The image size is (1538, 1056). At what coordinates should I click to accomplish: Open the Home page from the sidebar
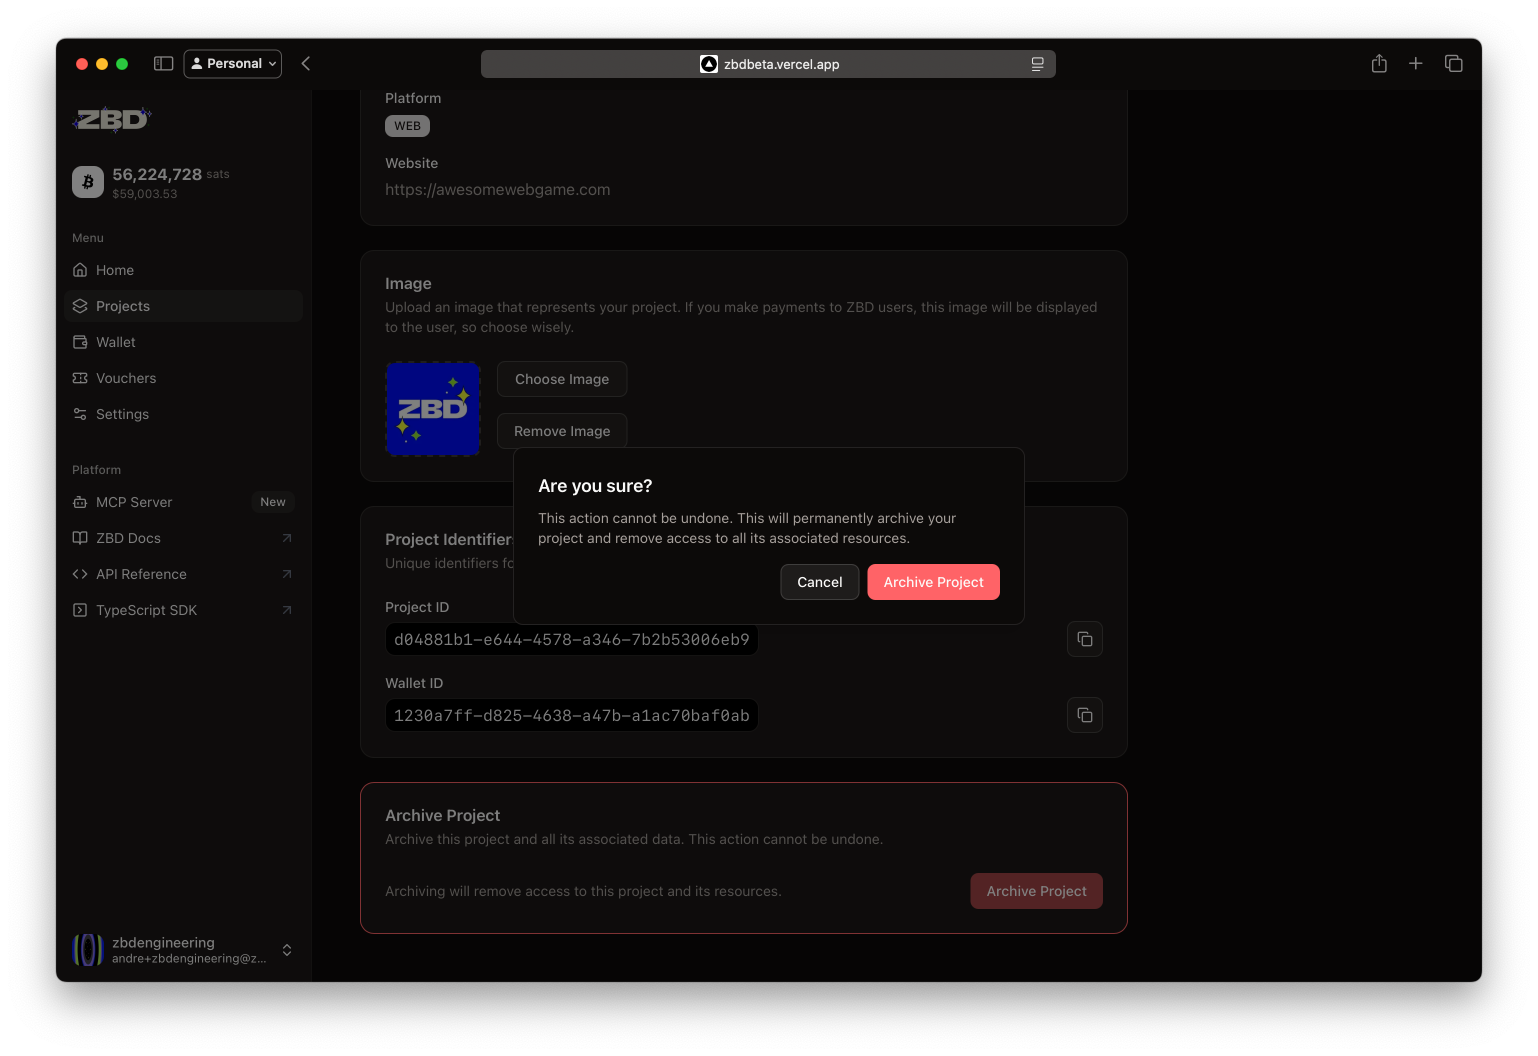click(x=113, y=270)
